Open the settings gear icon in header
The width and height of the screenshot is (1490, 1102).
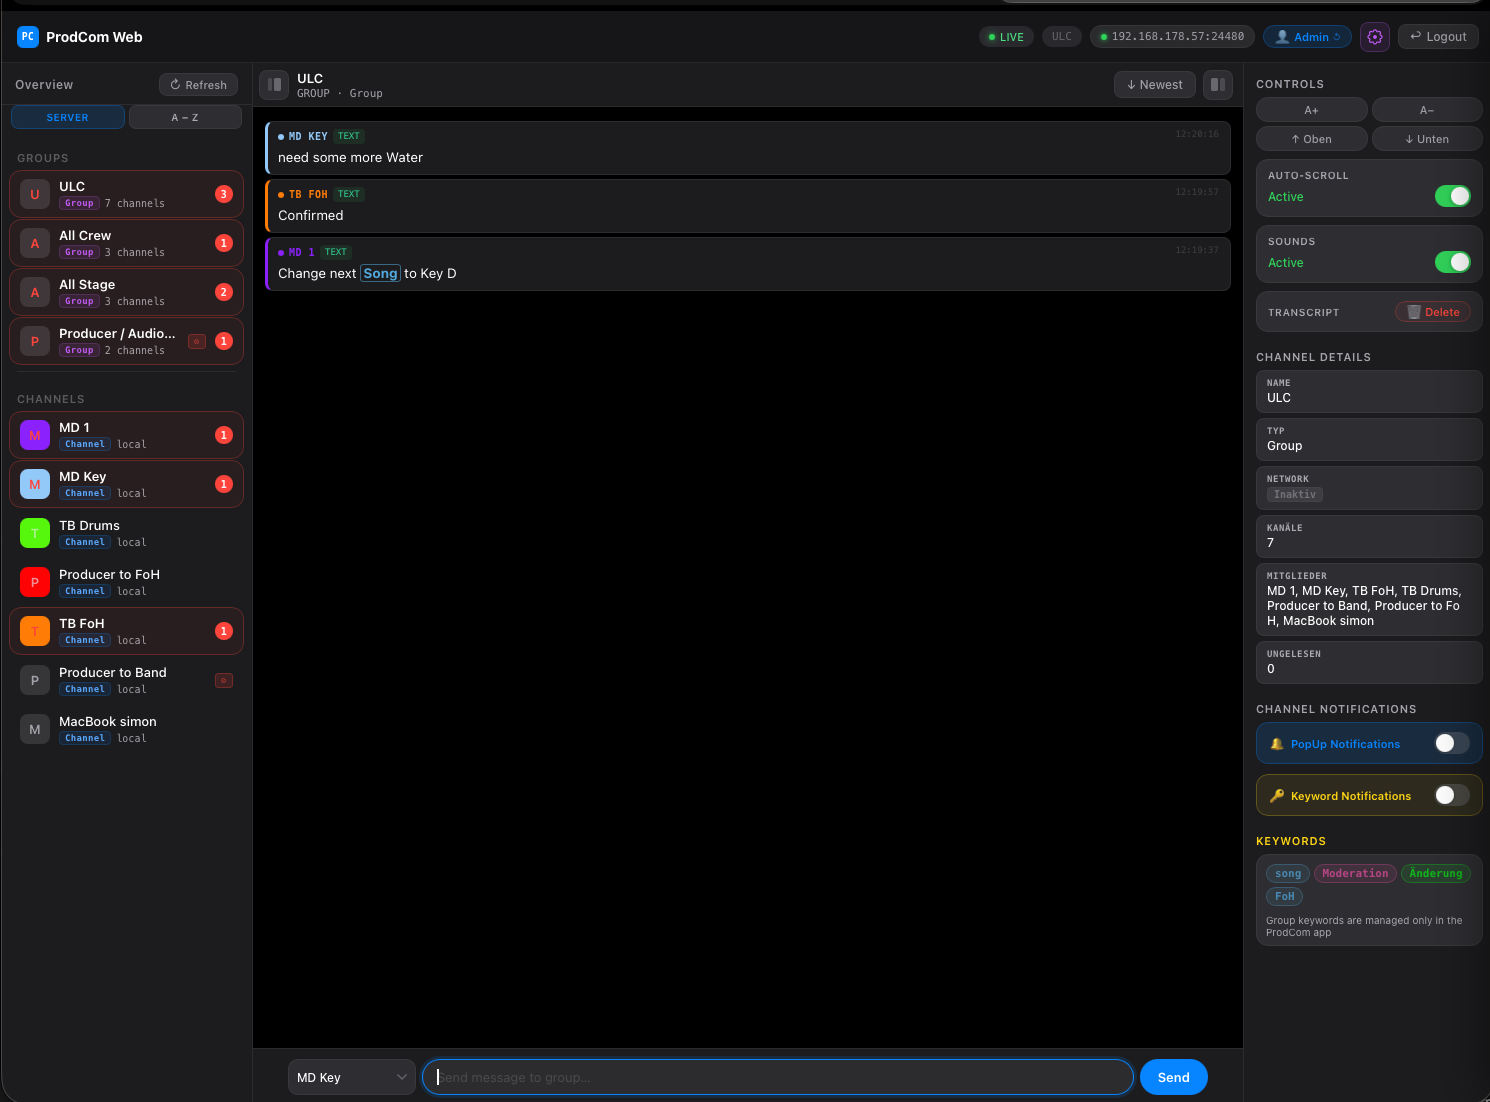click(1375, 37)
